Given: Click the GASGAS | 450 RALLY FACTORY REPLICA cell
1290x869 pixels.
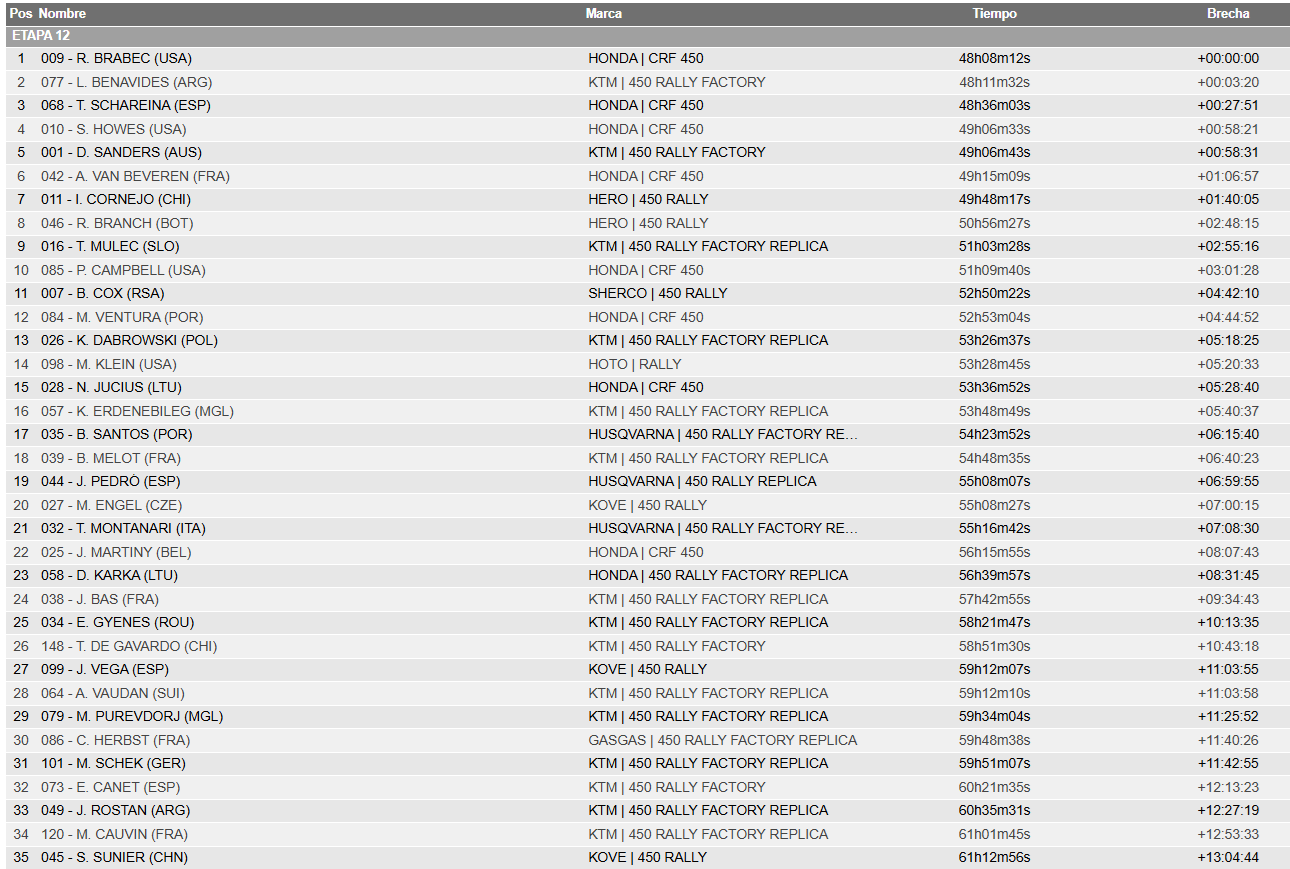Looking at the screenshot, I should (723, 740).
